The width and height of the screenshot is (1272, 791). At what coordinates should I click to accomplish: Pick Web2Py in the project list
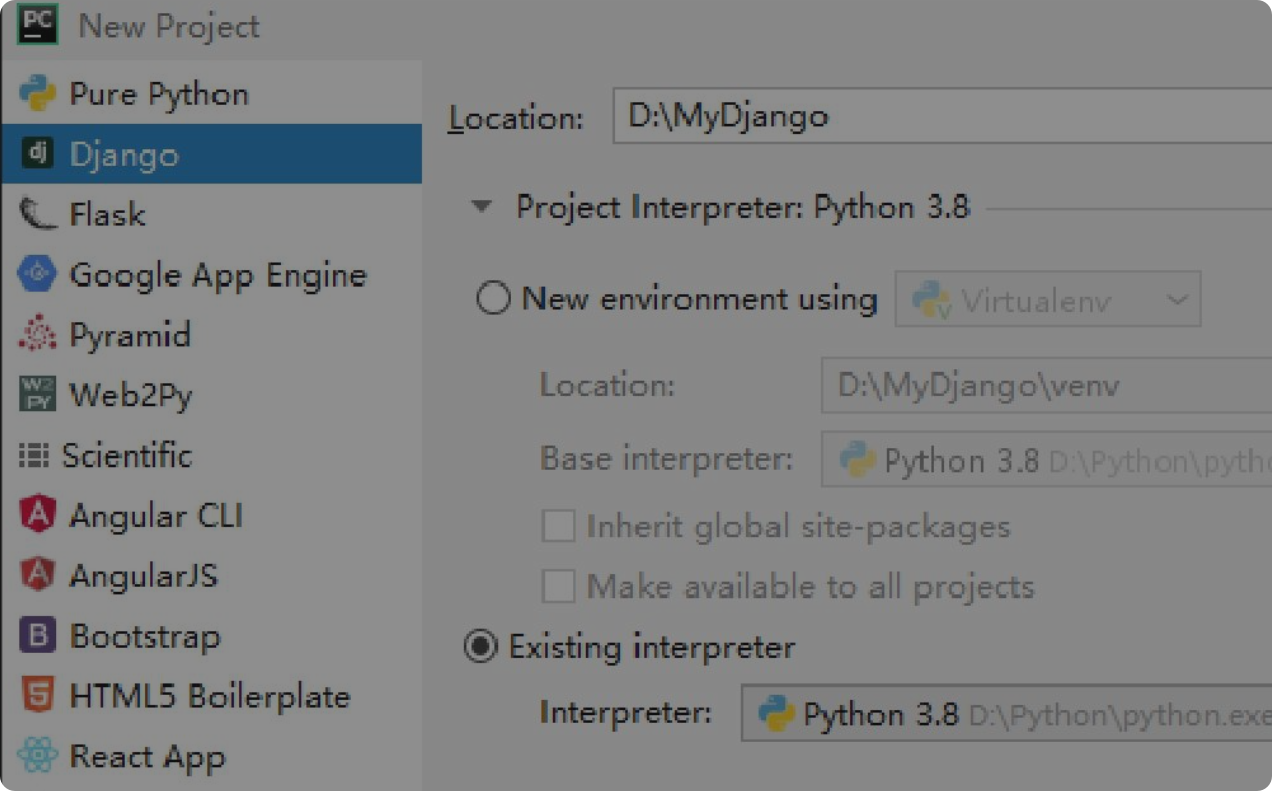coord(211,394)
